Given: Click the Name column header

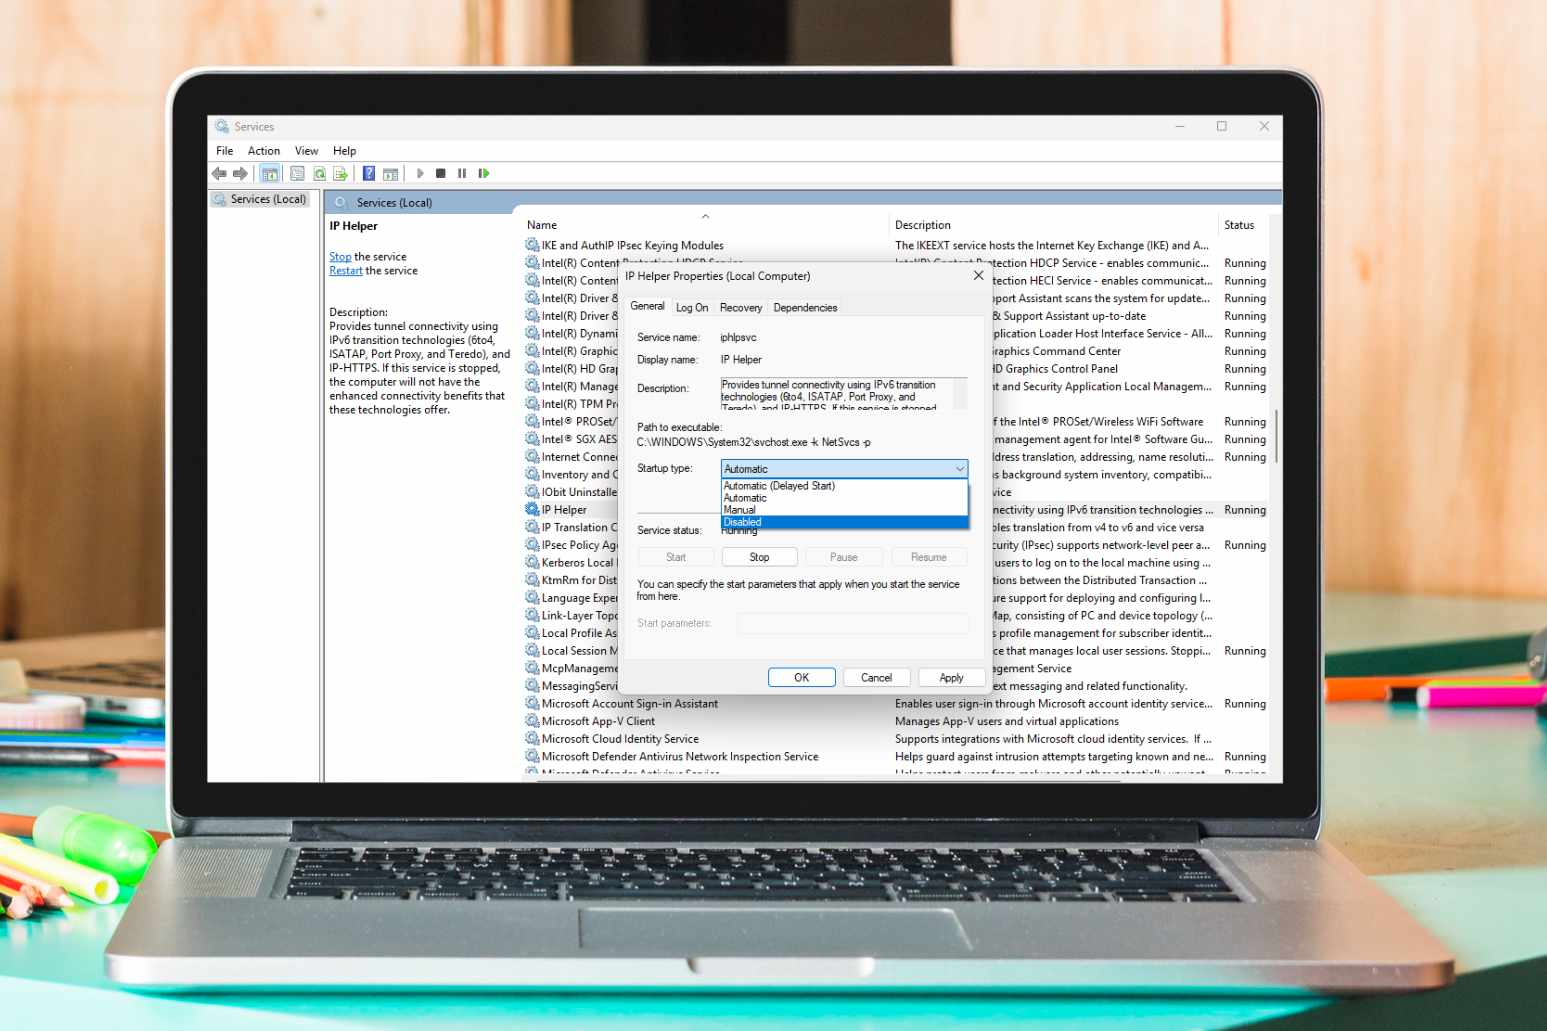Looking at the screenshot, I should pos(542,226).
